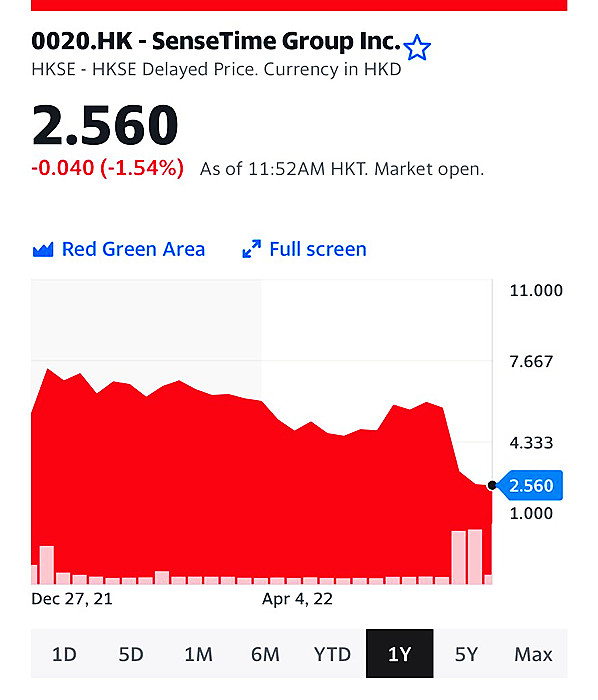This screenshot has height=700, width=598.
Task: Click the star watchlist icon
Action: click(x=417, y=48)
